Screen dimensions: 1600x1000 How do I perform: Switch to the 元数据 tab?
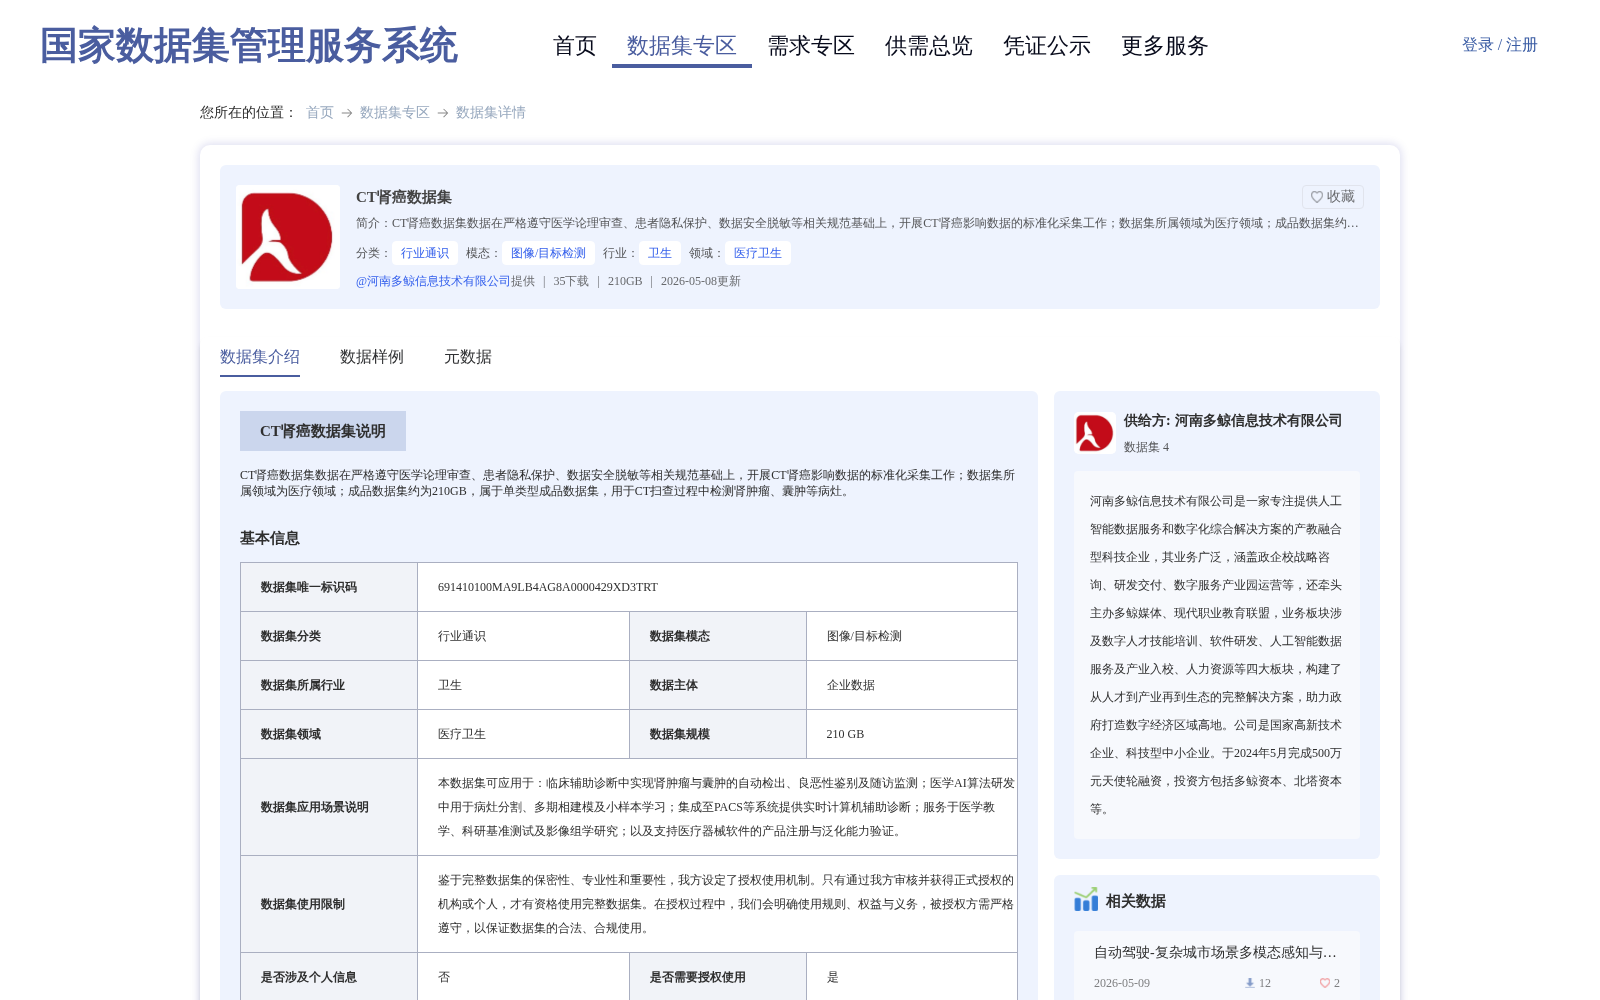(468, 357)
